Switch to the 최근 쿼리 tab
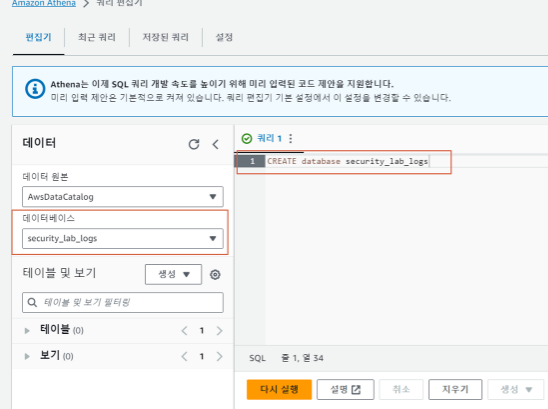548x409 pixels. [x=97, y=37]
